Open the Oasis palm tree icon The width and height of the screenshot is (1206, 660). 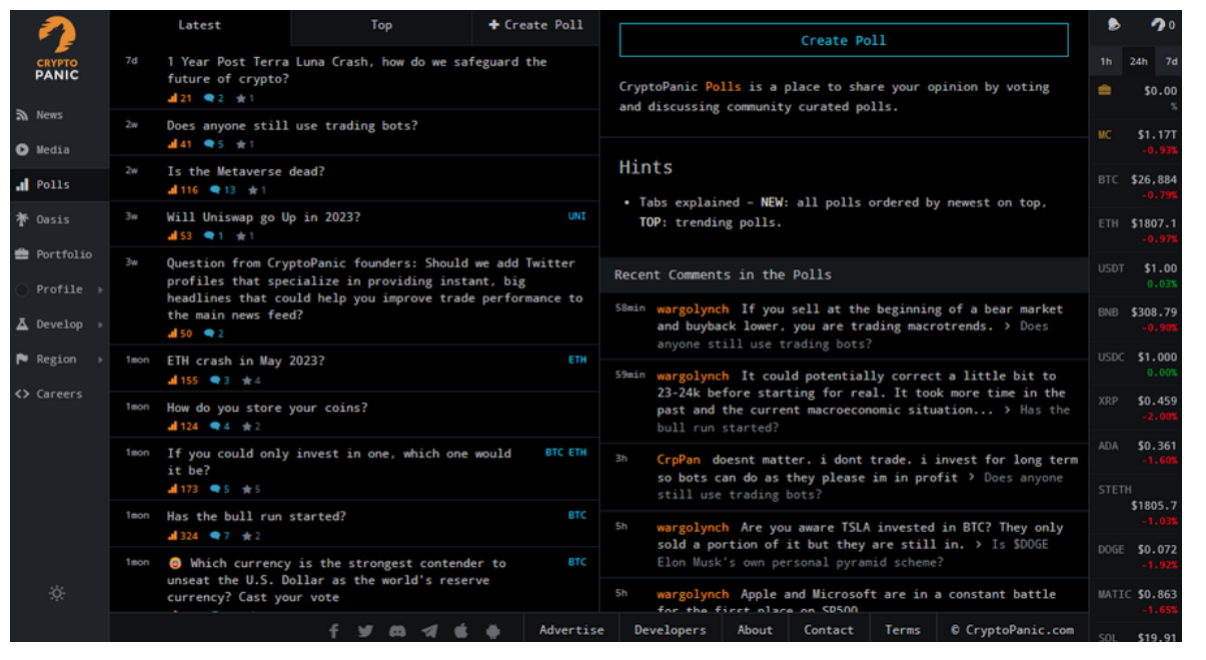22,220
